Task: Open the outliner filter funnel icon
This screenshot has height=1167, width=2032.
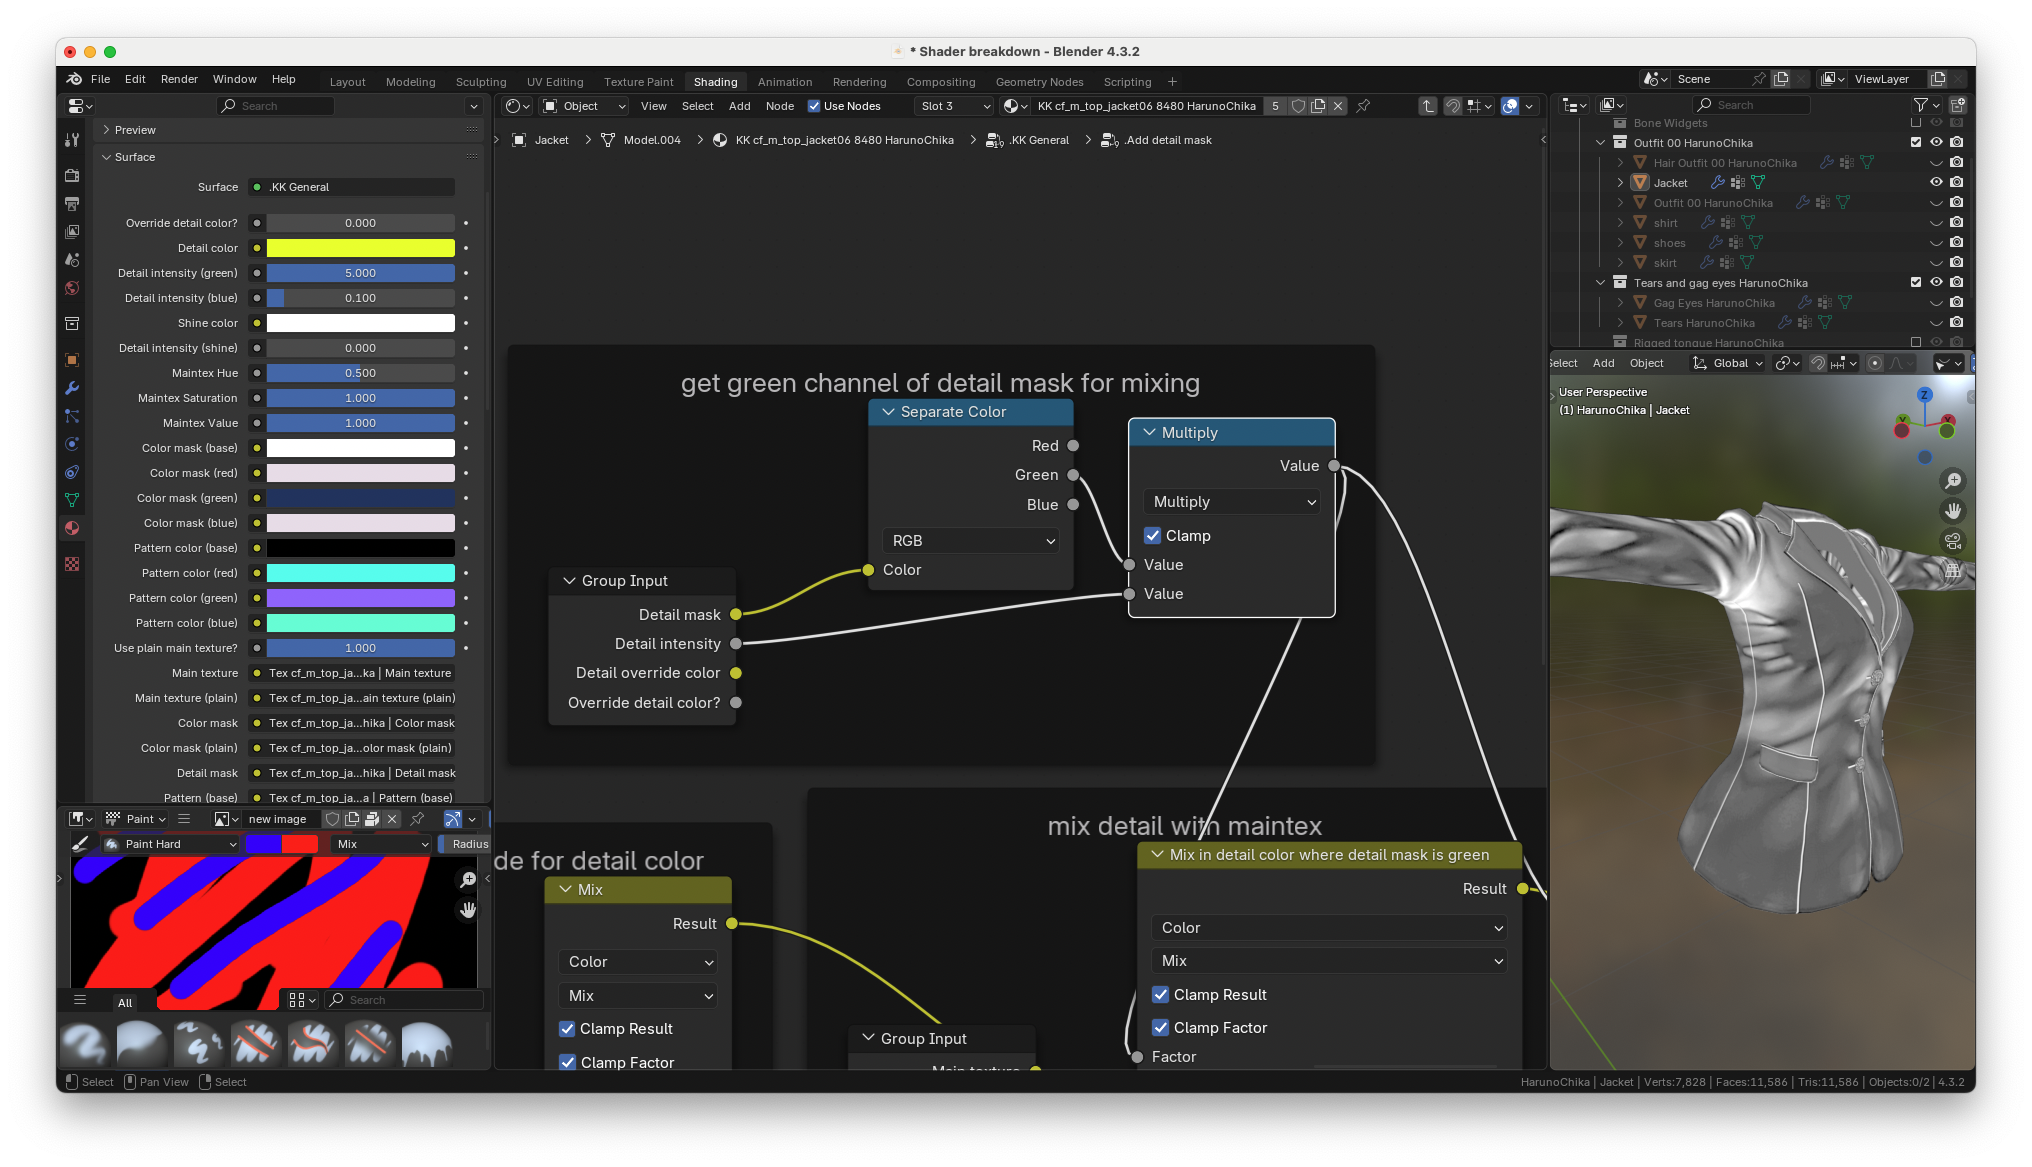Action: [1920, 105]
